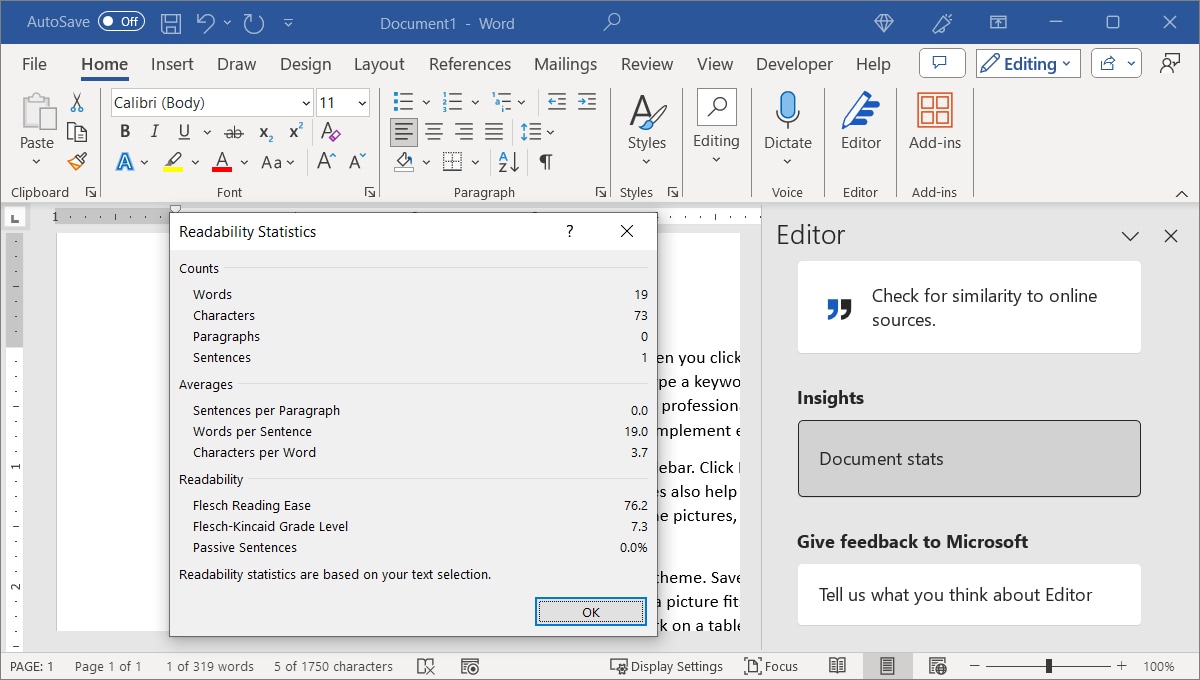Screen dimensions: 1200x680
Task: Open the font size dropdown
Action: click(362, 102)
